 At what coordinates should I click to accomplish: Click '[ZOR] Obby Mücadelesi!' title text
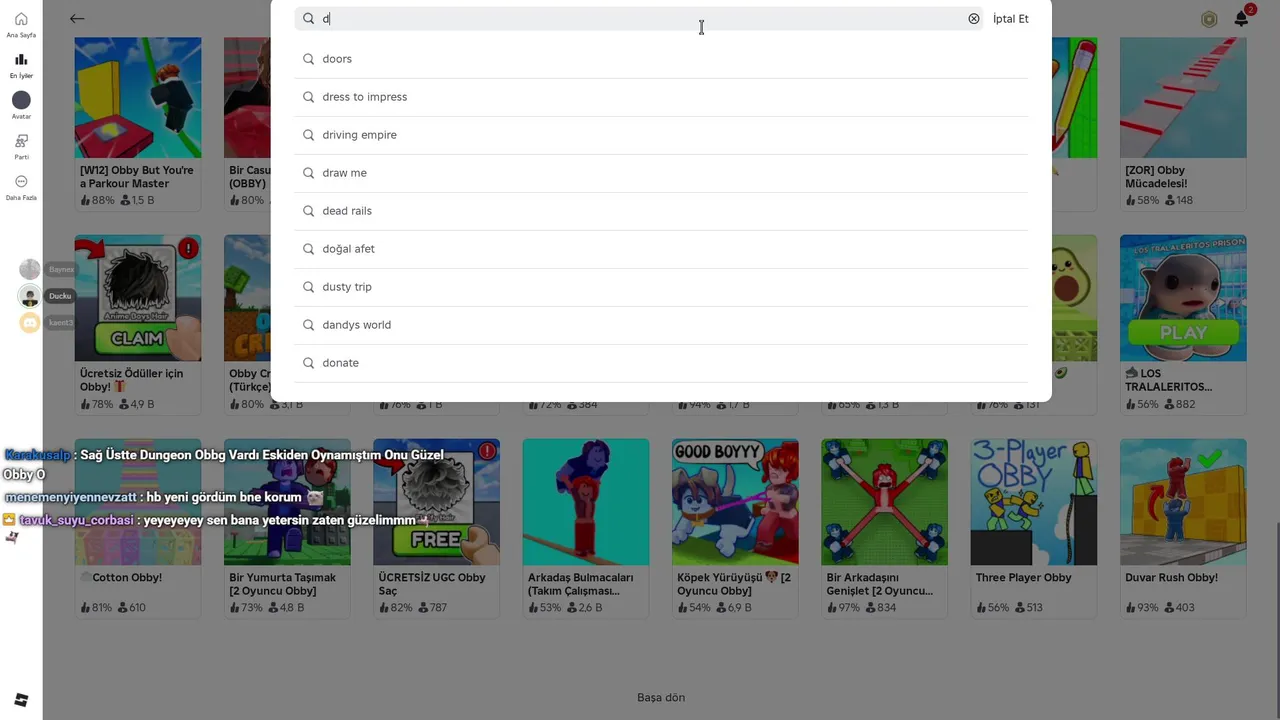[x=1156, y=177]
